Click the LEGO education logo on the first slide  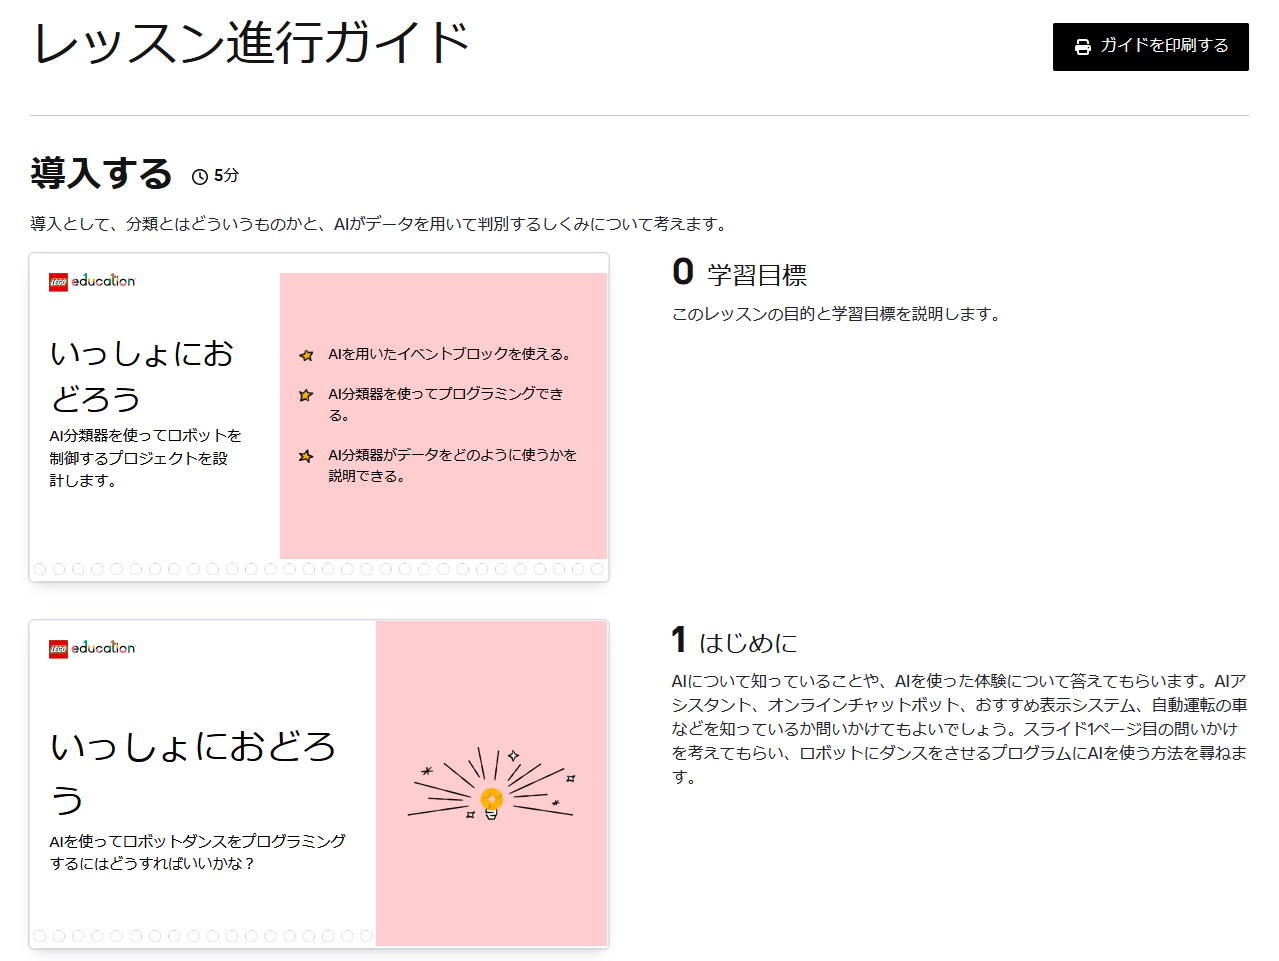[92, 281]
